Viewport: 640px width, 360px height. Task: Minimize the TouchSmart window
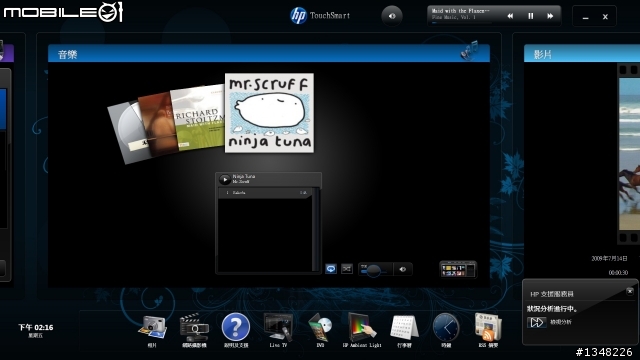585,17
